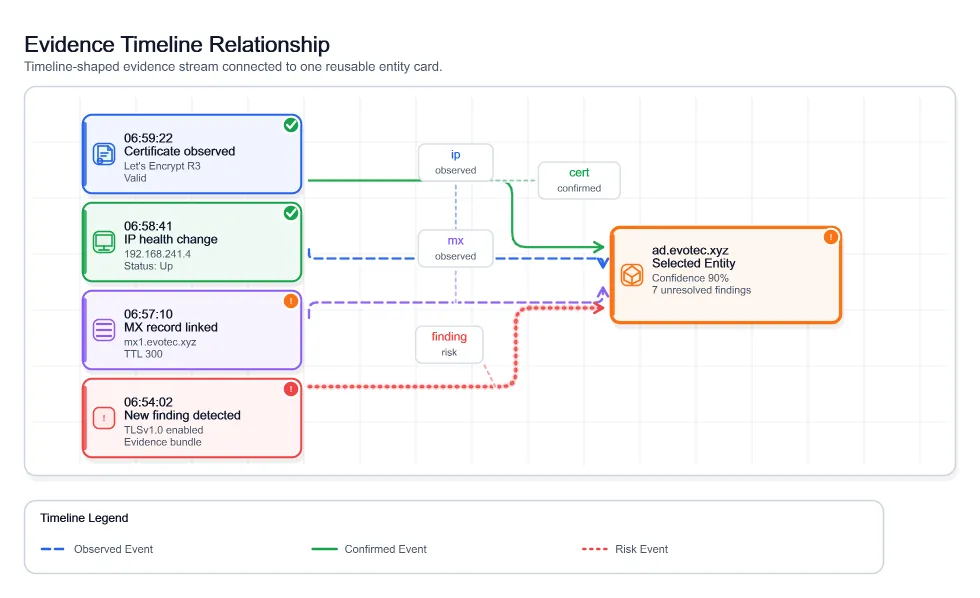Click the 06:59:22 timestamp
Image resolution: width=980 pixels, height=598 pixels.
(x=148, y=138)
